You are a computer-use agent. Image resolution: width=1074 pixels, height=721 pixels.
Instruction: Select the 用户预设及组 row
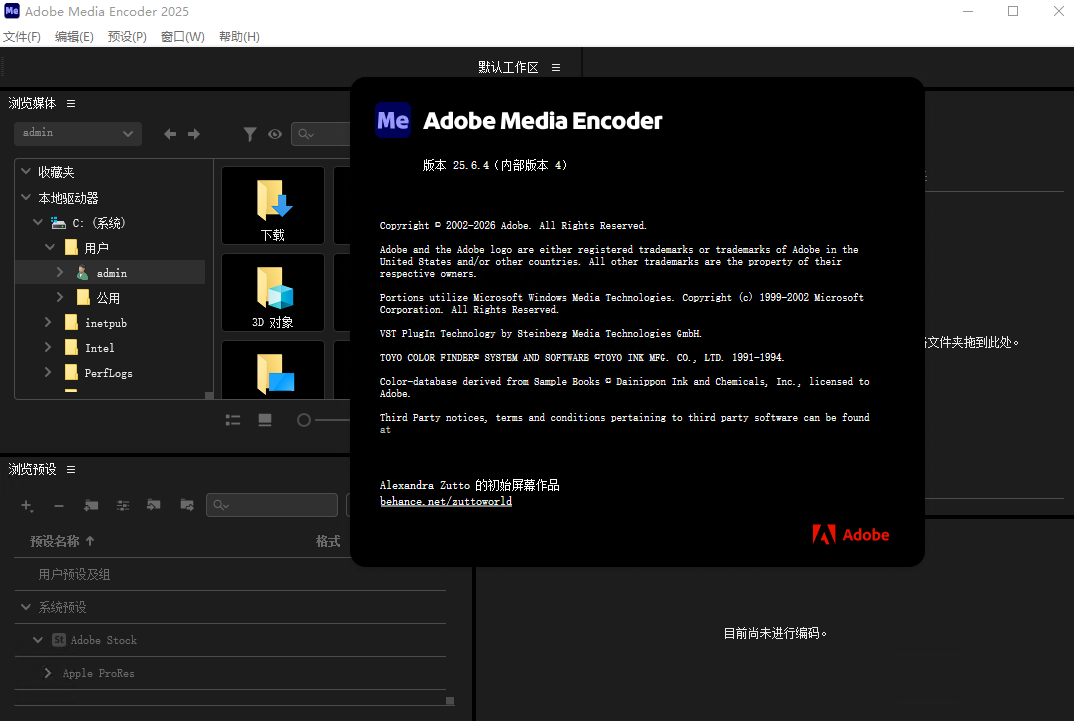(230, 574)
